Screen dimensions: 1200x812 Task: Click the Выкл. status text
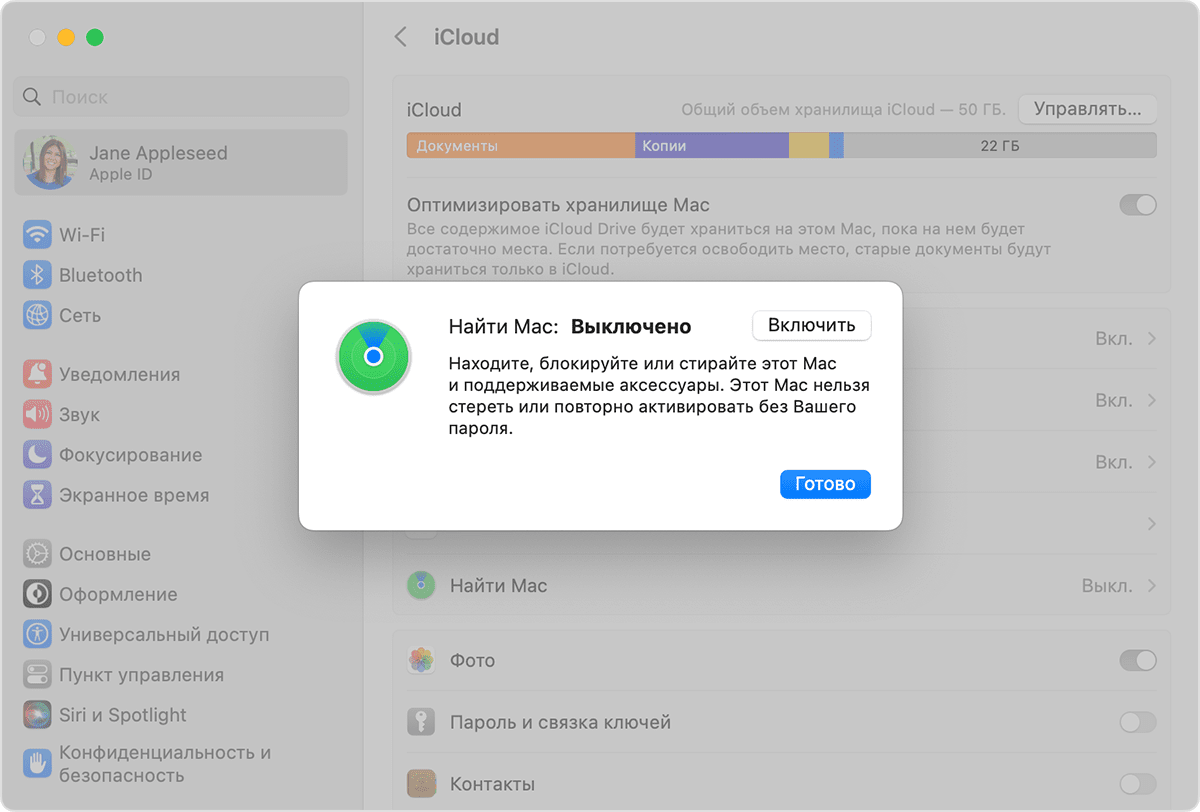tap(1107, 585)
